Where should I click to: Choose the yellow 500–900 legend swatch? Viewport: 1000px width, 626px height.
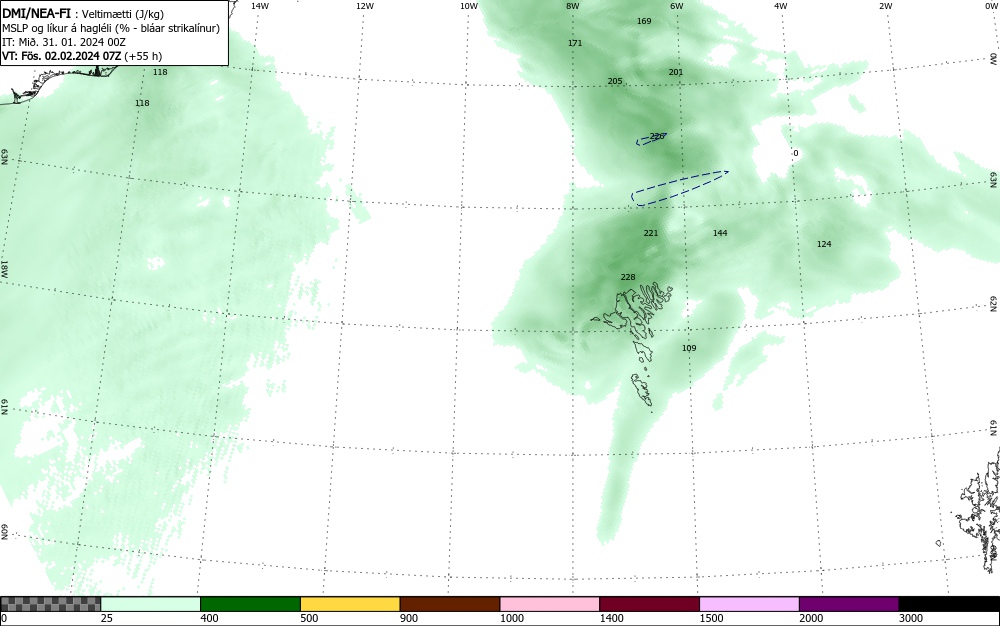[350, 604]
